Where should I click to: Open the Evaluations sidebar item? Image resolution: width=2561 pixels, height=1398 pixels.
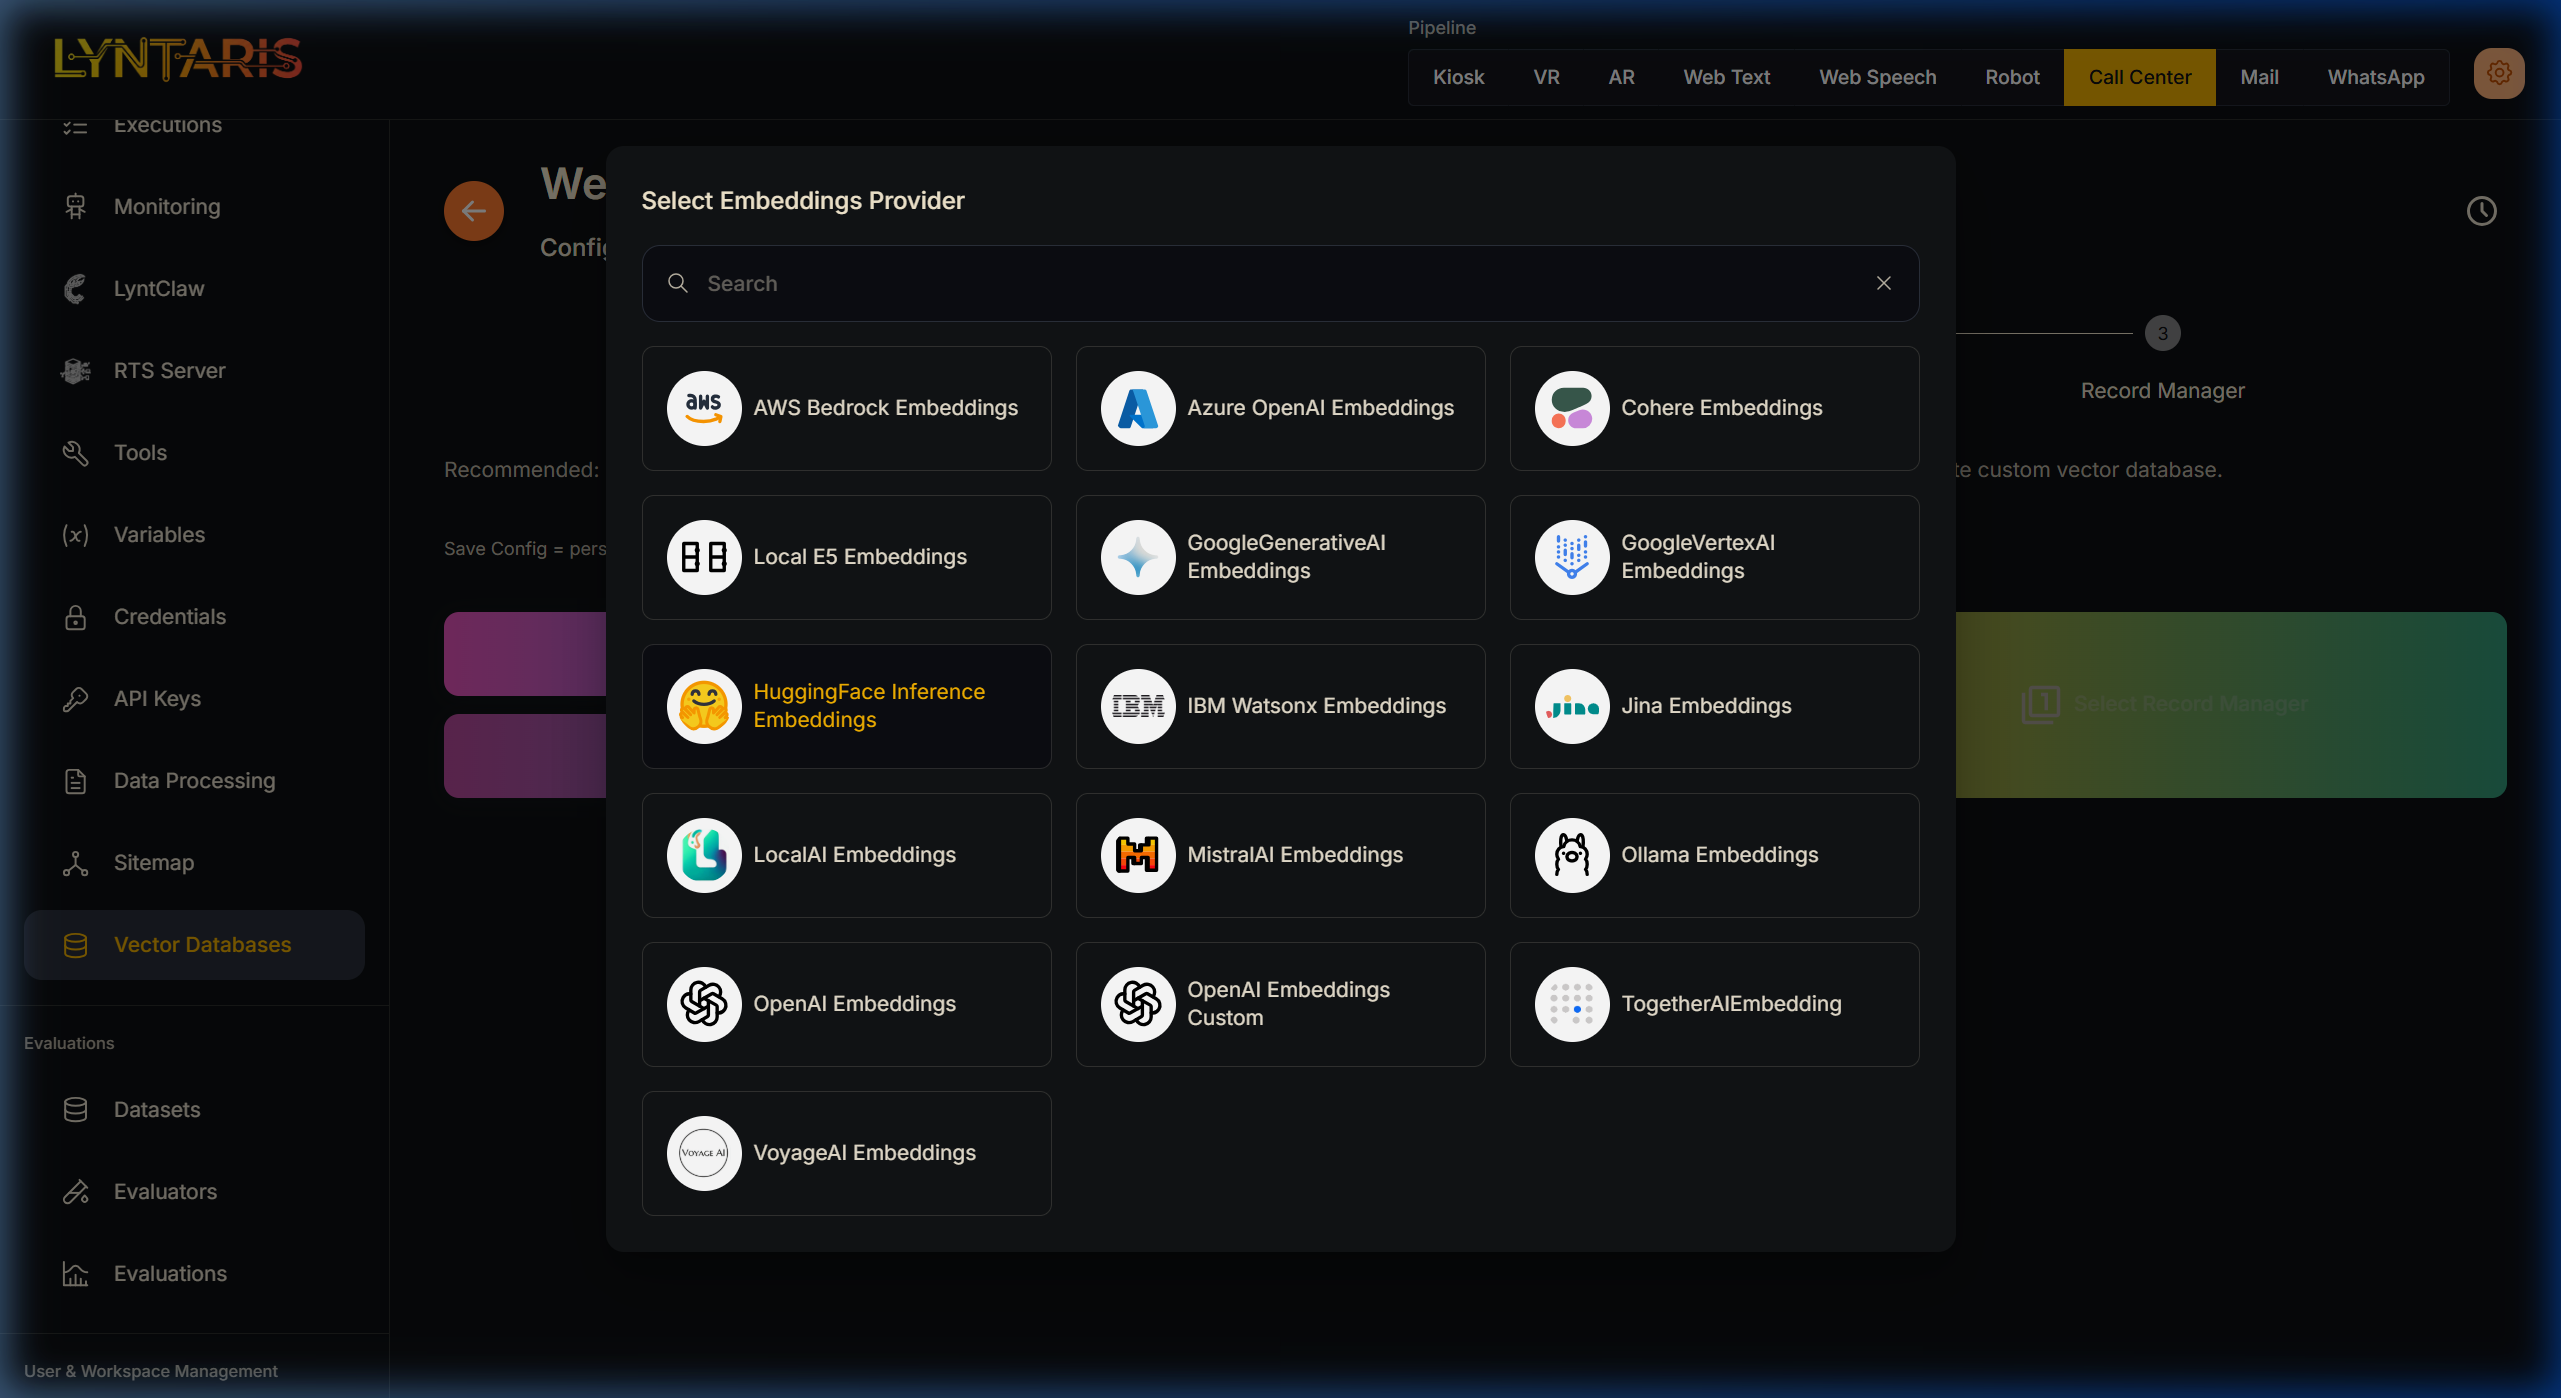[194, 1274]
